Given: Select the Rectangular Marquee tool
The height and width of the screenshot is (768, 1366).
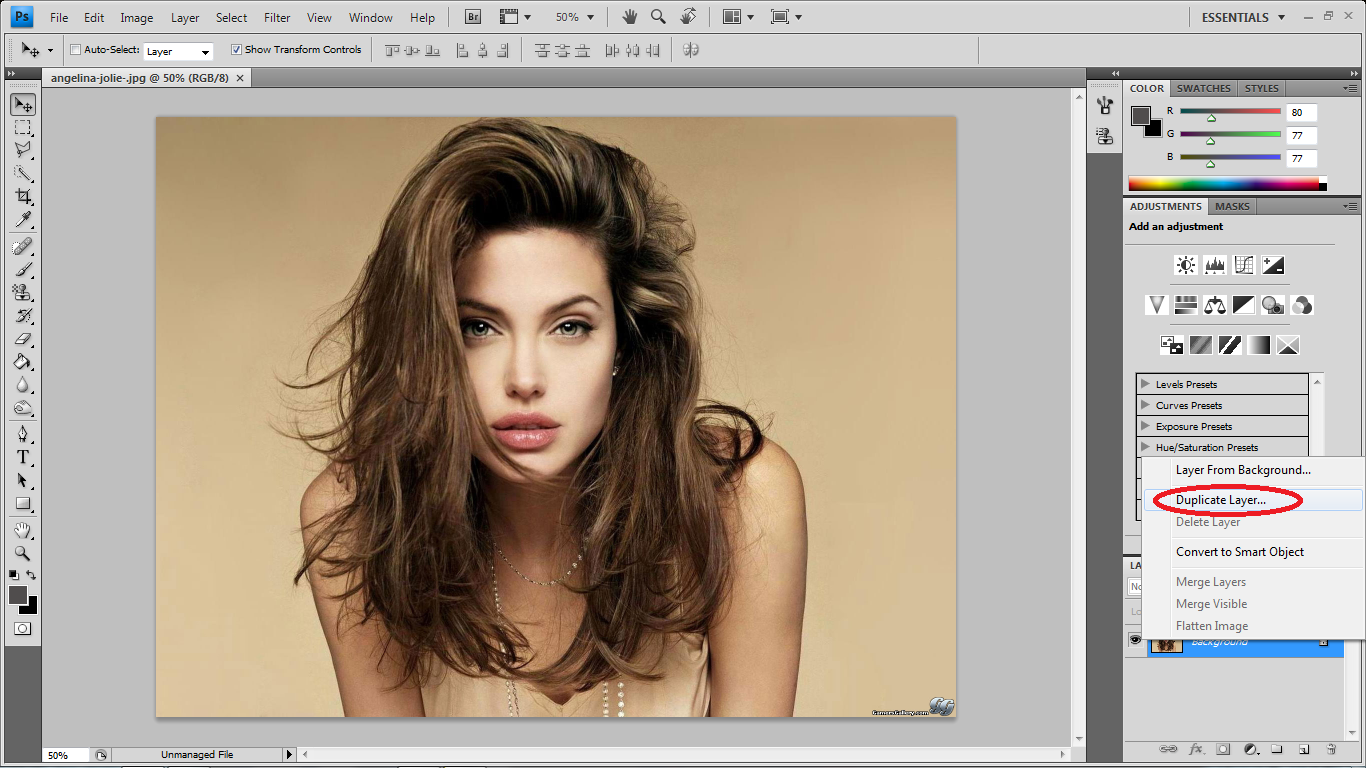Looking at the screenshot, I should 23,127.
